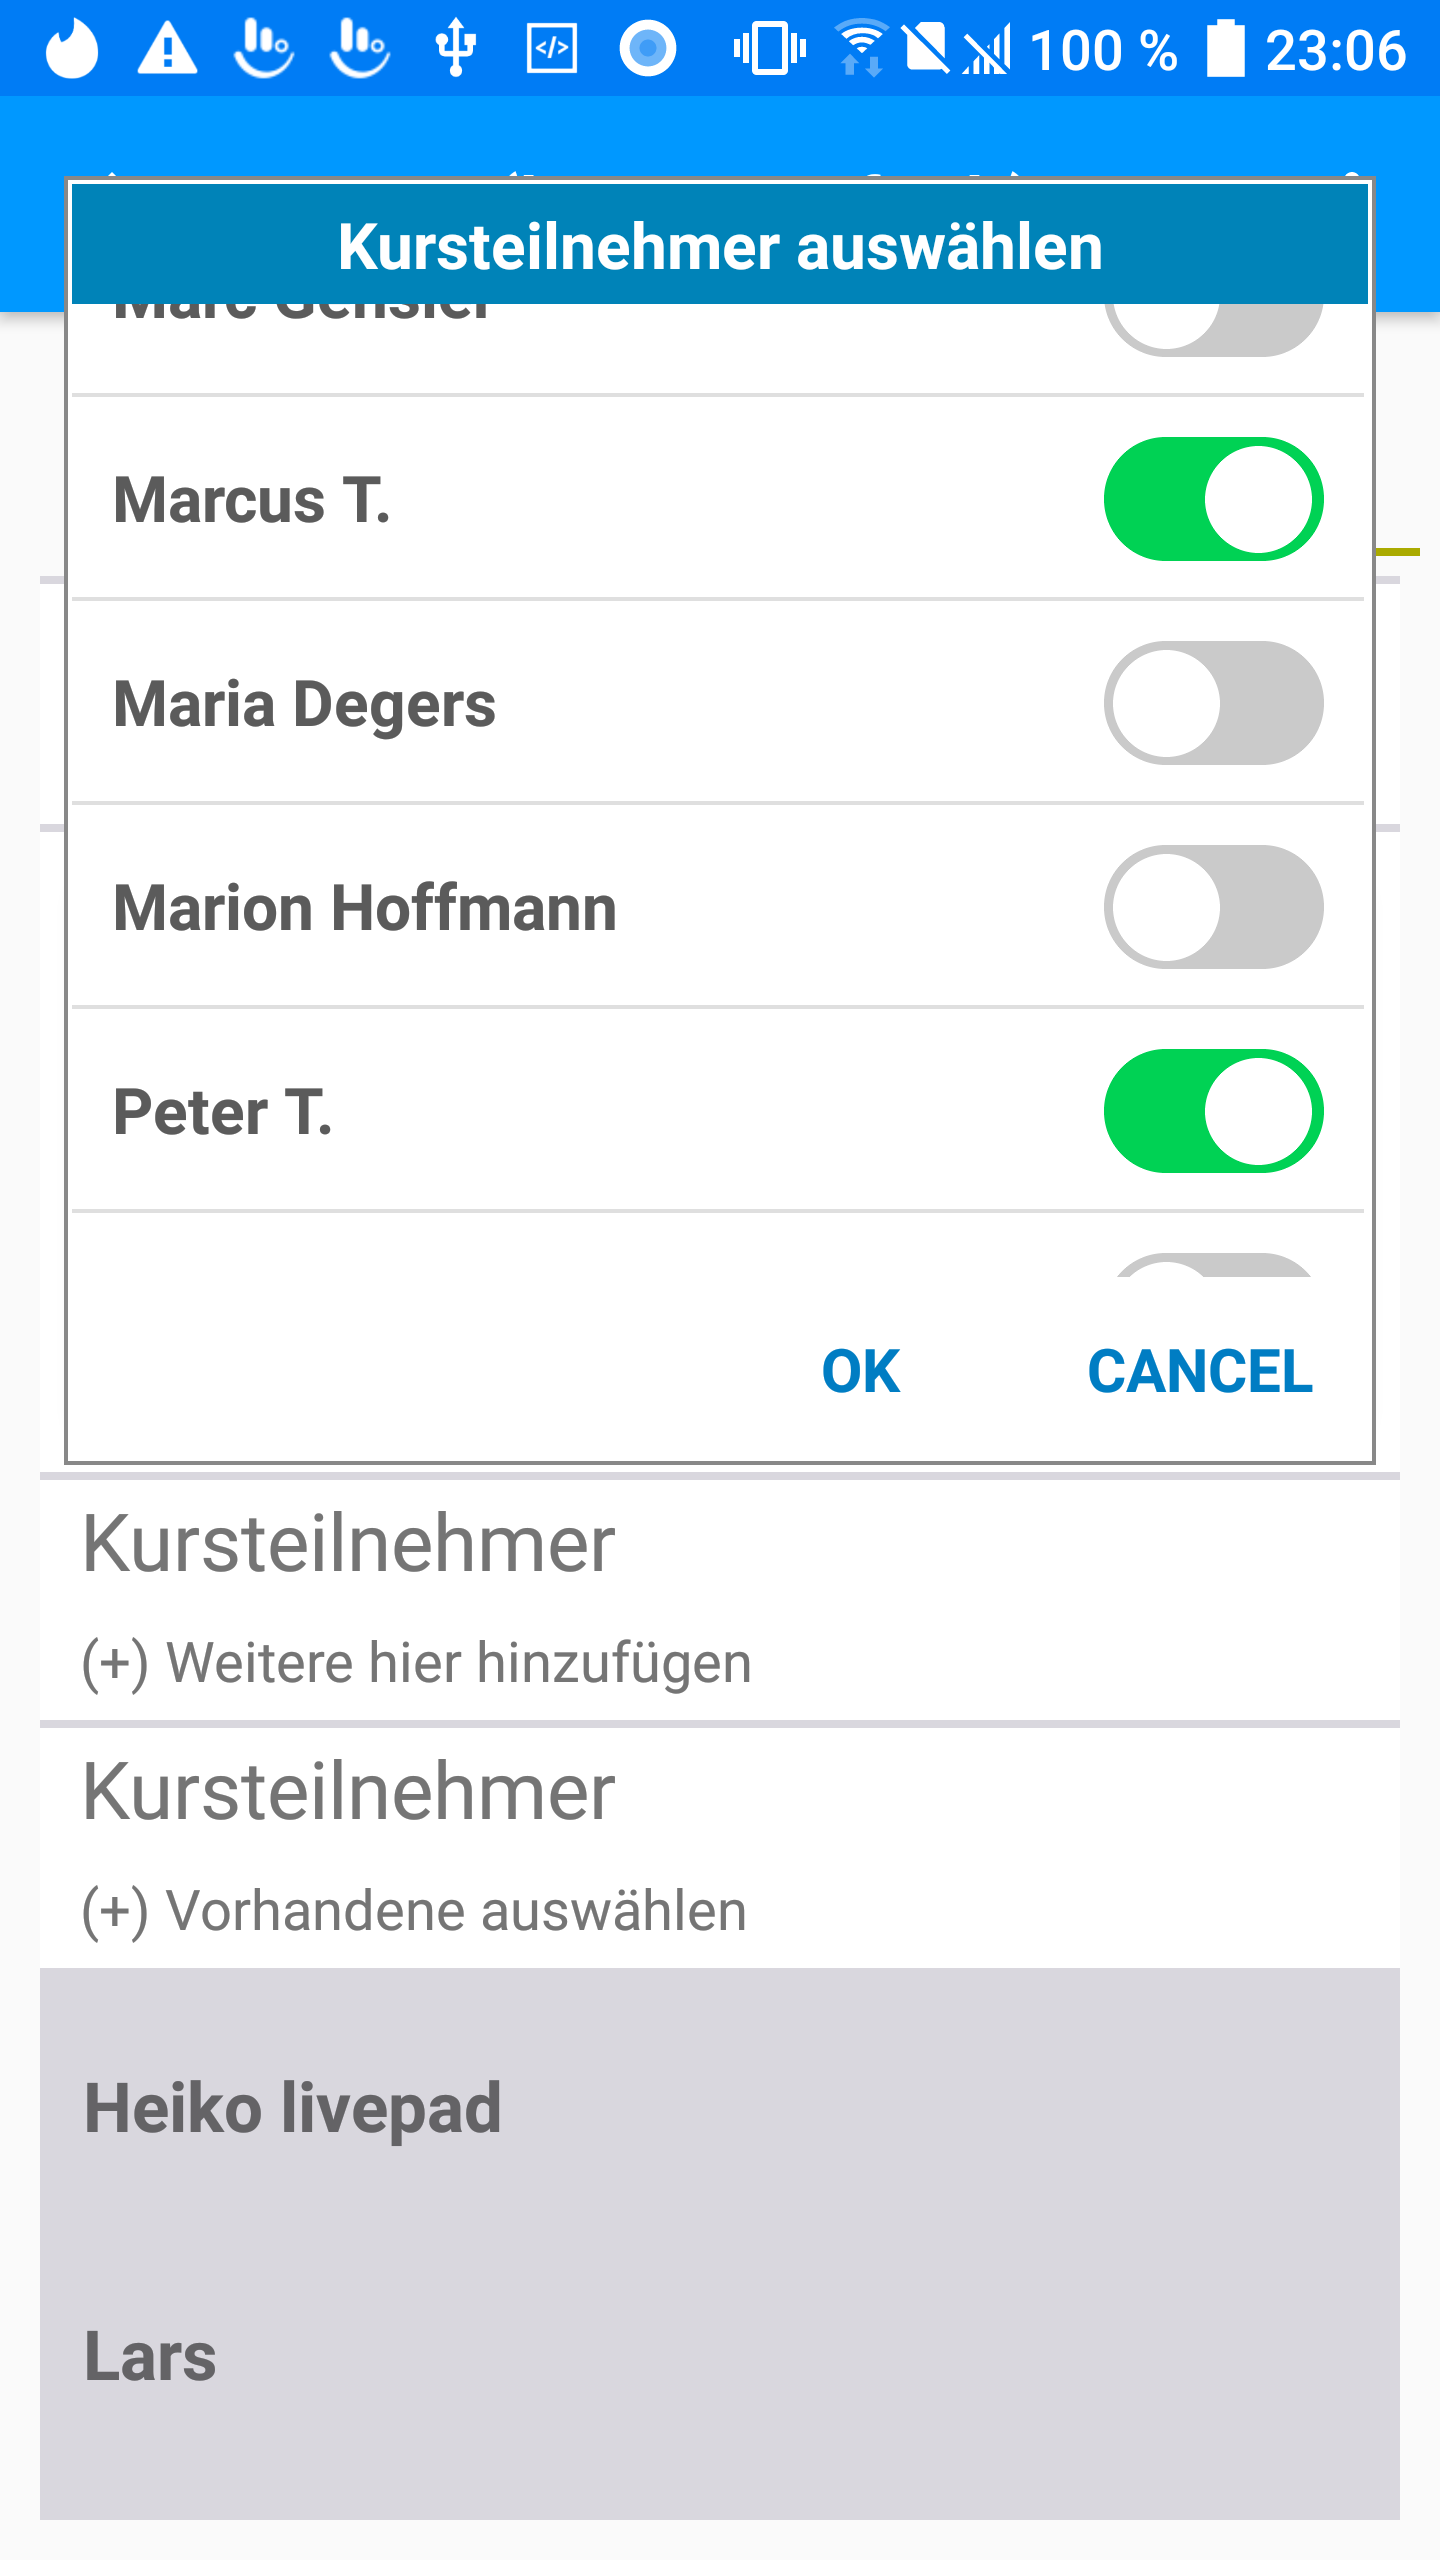Tap the blue circle record notification icon
This screenshot has height=2560, width=1440.
point(648,48)
